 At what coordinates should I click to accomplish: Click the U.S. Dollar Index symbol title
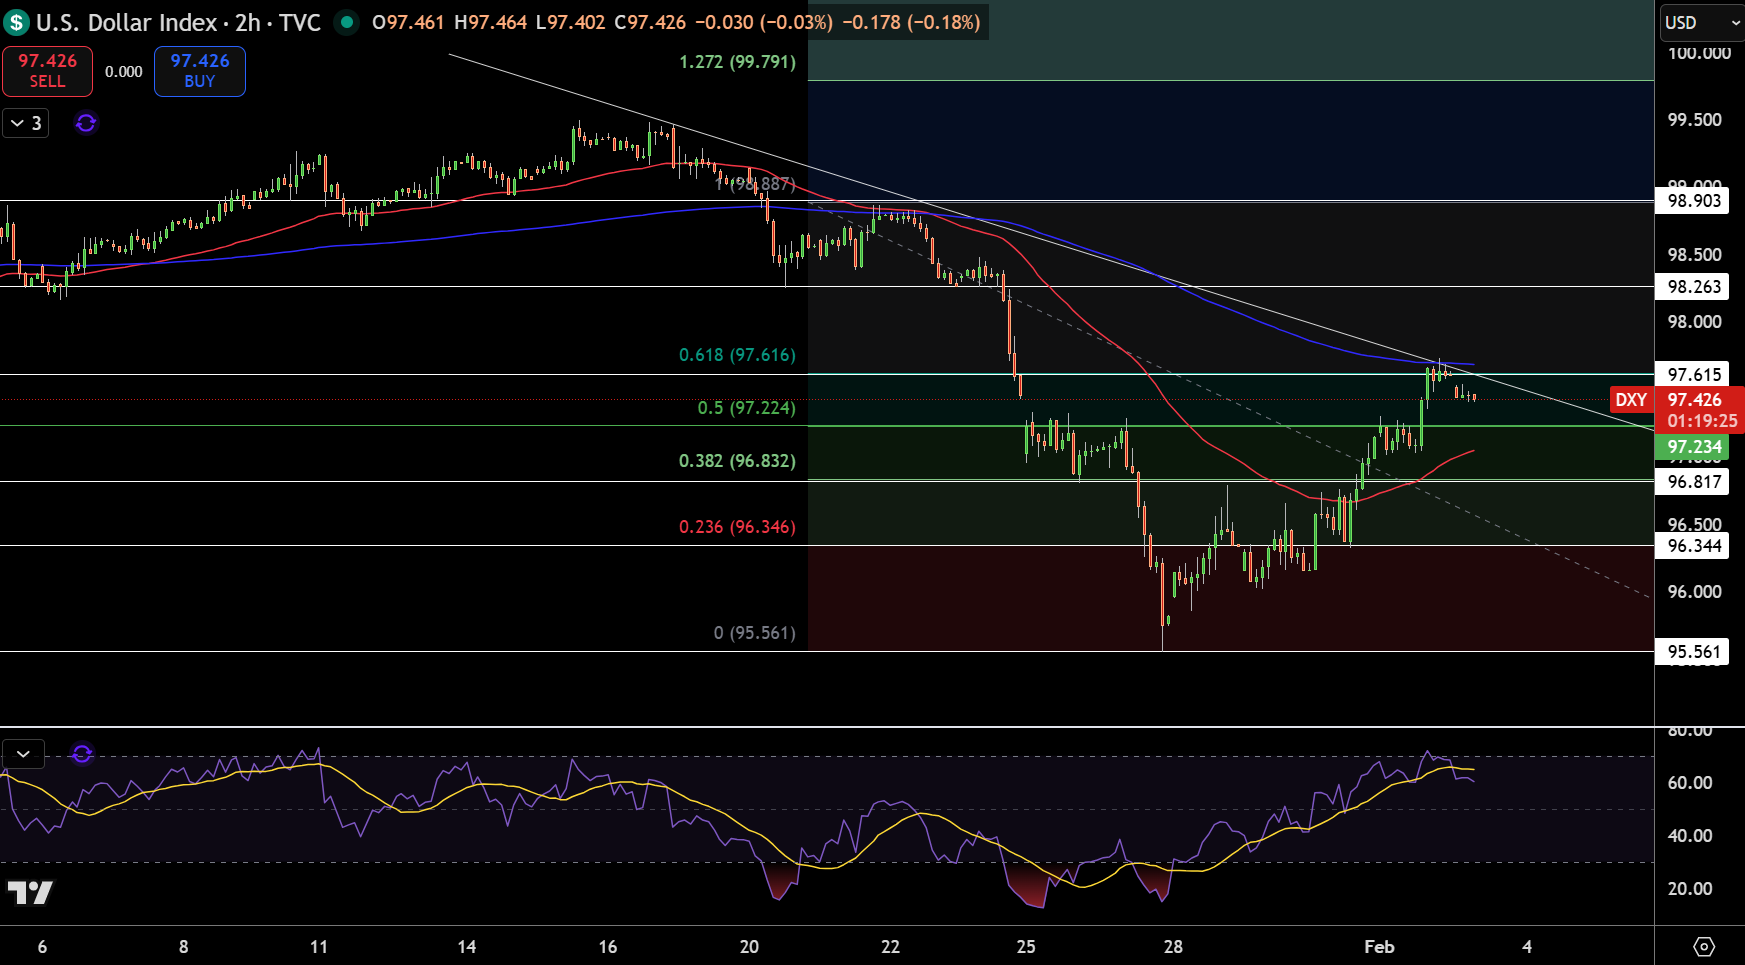pos(127,22)
